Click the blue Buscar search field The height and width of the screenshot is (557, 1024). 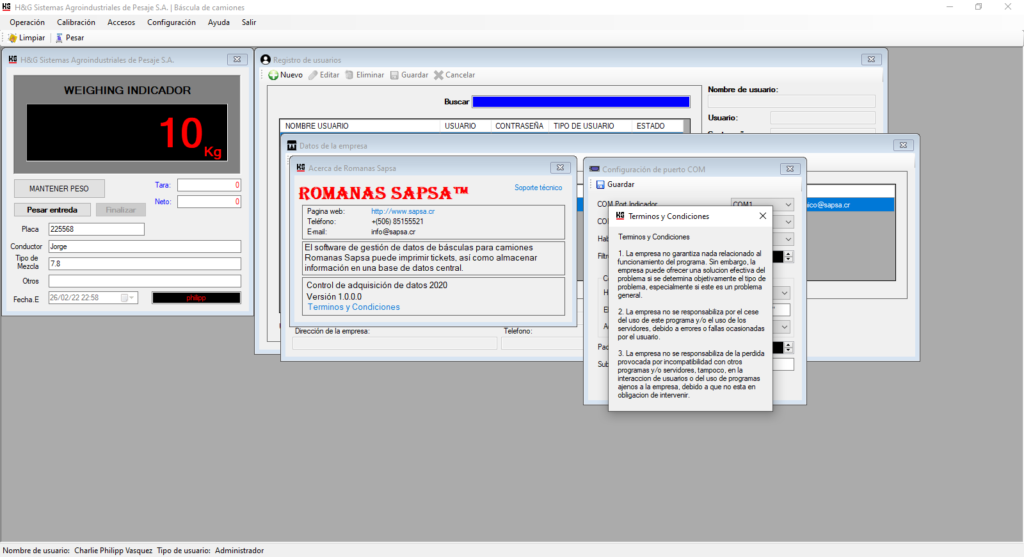(x=581, y=102)
